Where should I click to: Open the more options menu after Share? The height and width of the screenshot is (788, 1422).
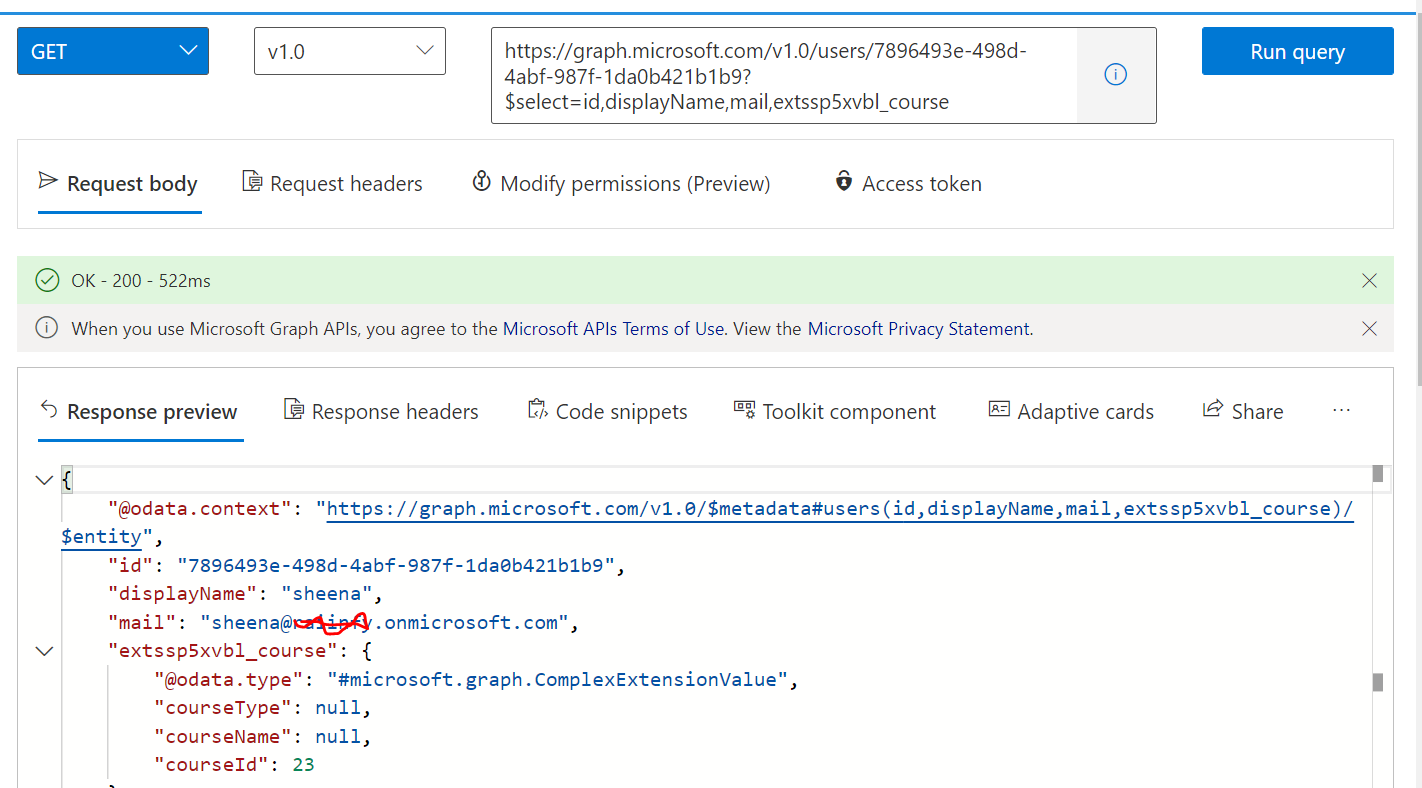(x=1341, y=408)
